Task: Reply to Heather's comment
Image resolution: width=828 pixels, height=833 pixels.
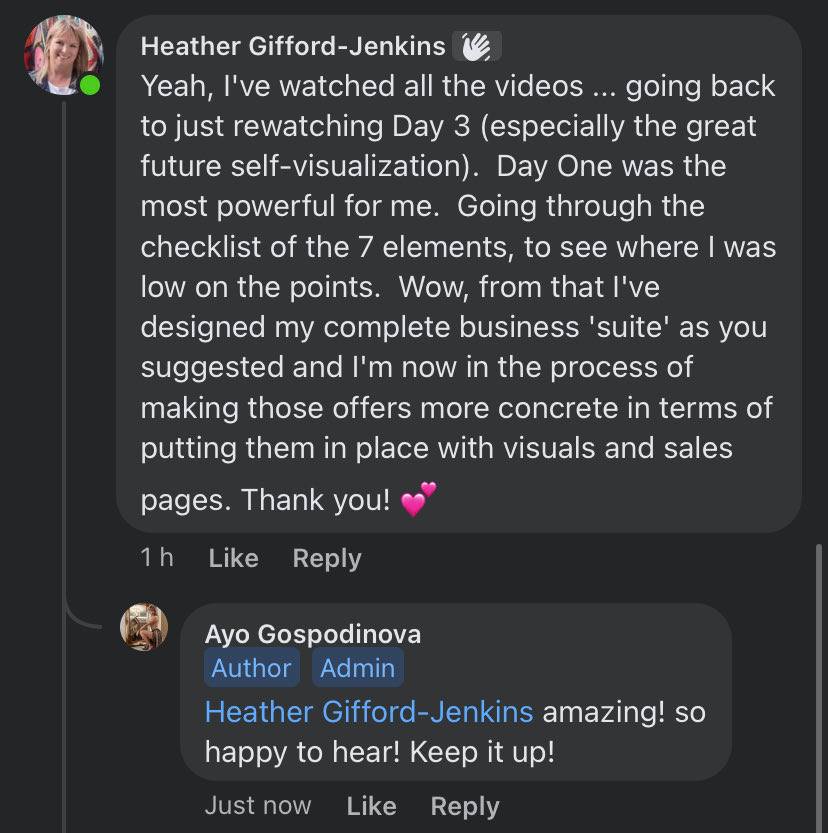Action: click(x=326, y=558)
